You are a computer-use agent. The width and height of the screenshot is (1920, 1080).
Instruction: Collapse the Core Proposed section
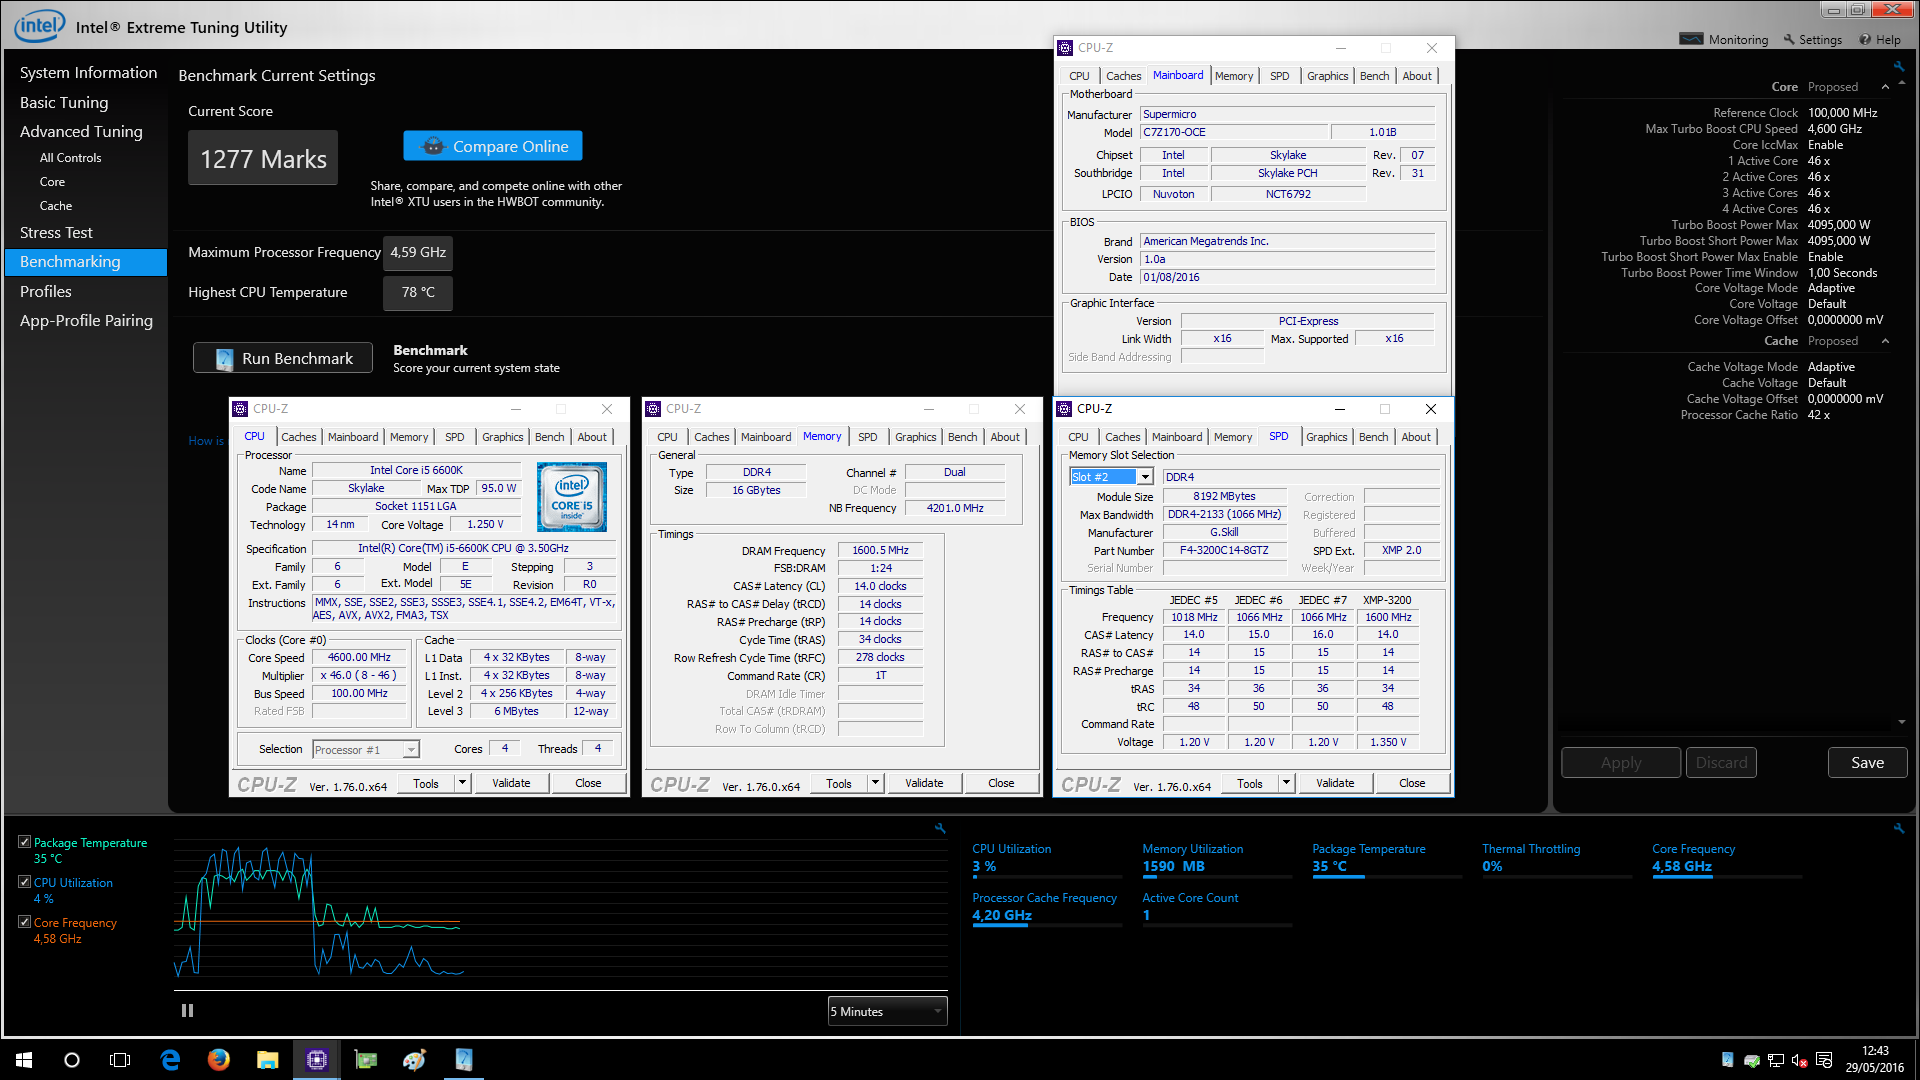[1886, 87]
